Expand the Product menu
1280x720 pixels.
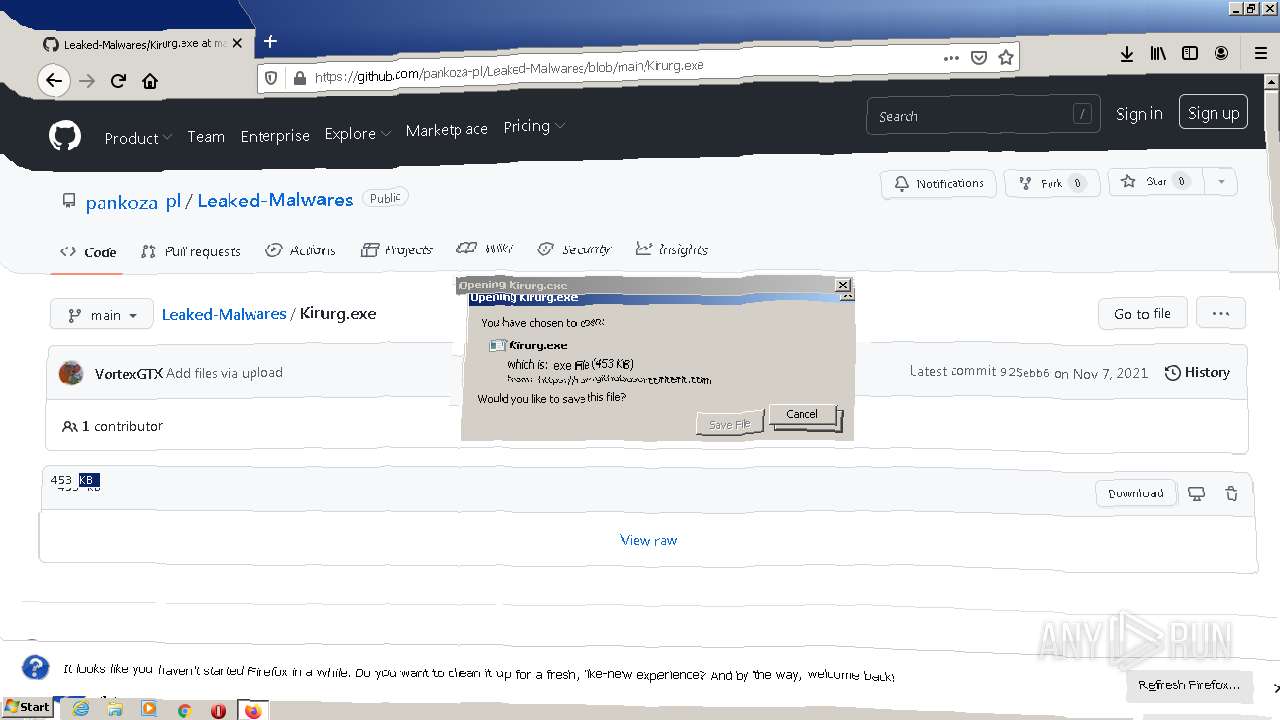pyautogui.click(x=138, y=138)
